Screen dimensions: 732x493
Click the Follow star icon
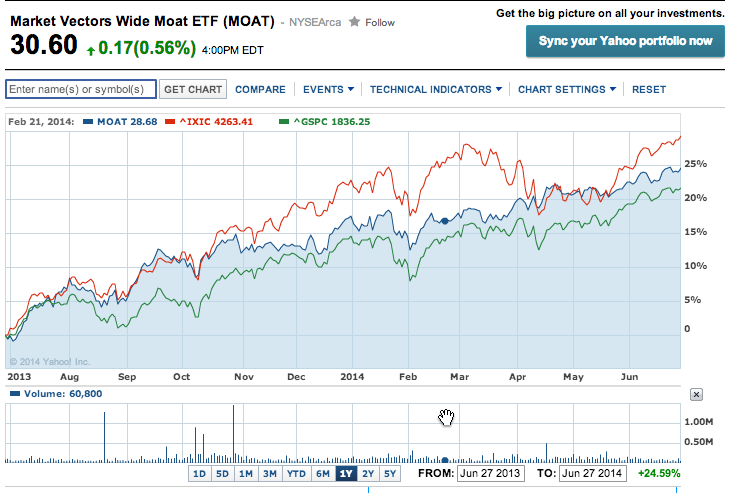[354, 21]
